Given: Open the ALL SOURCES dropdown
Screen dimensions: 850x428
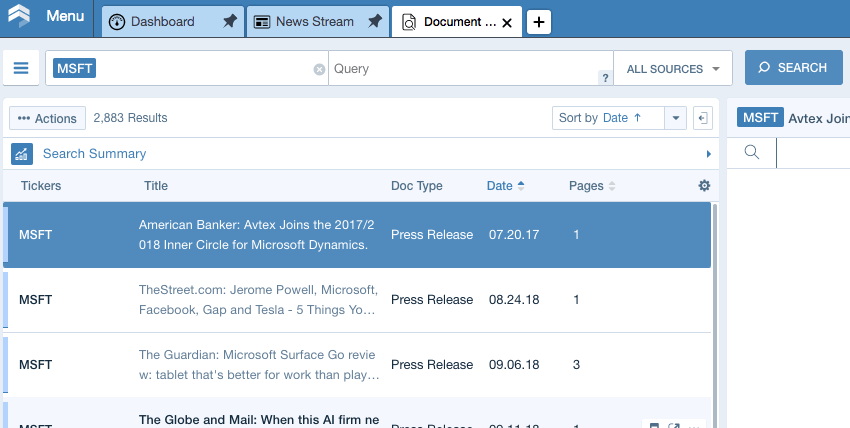Looking at the screenshot, I should 673,68.
